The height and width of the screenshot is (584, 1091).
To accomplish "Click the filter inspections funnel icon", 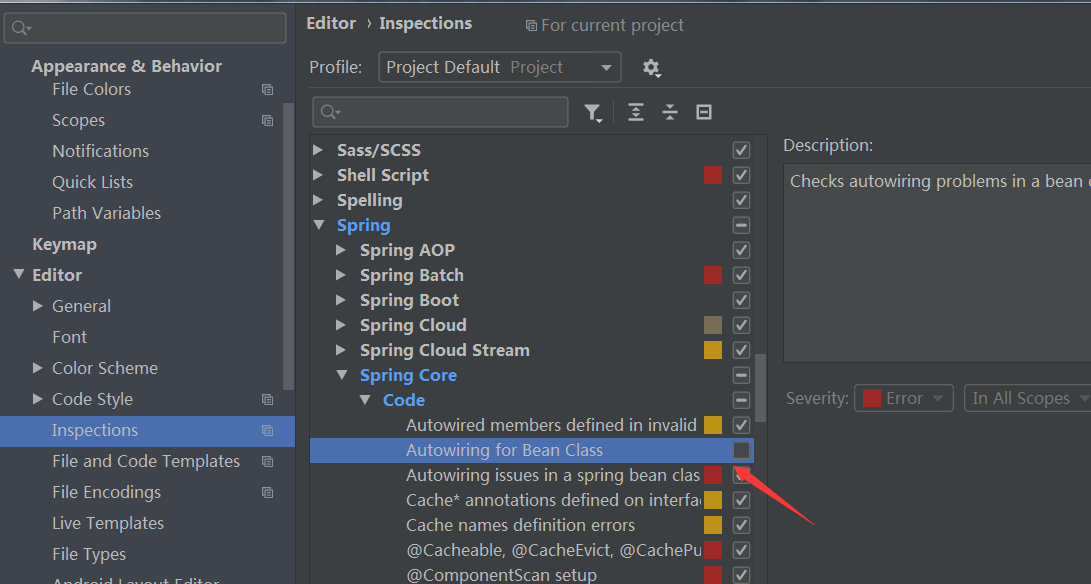I will [593, 113].
